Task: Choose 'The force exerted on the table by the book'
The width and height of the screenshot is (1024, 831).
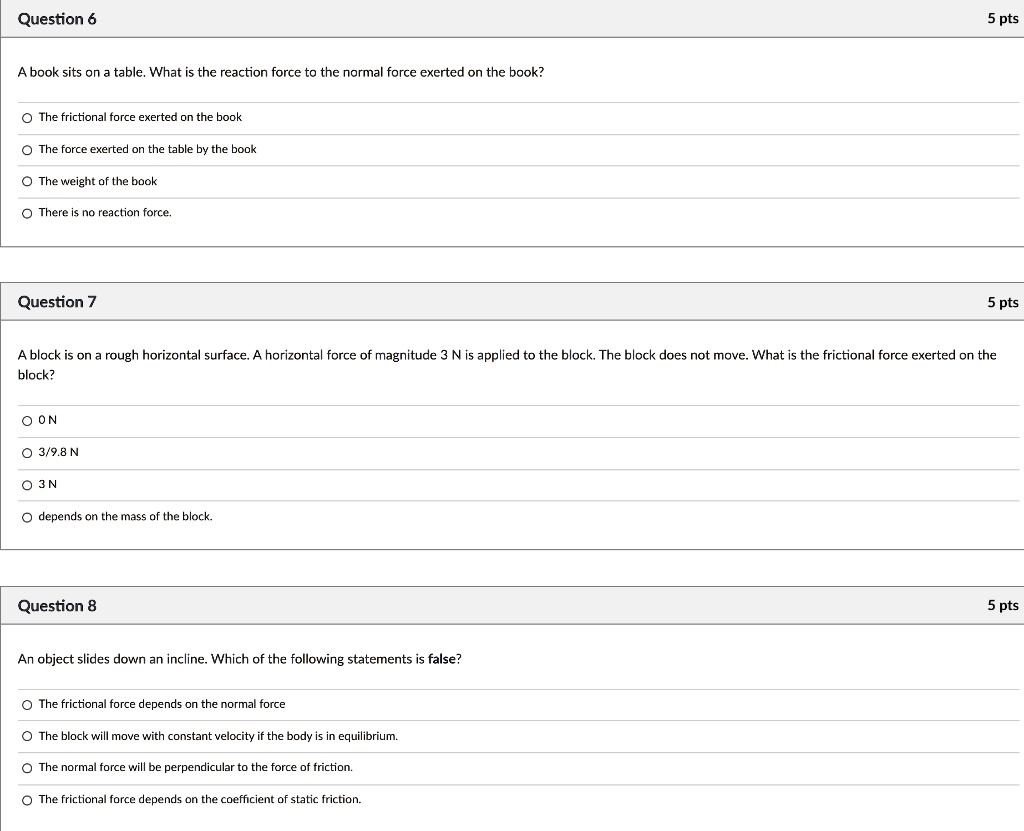Action: point(27,150)
